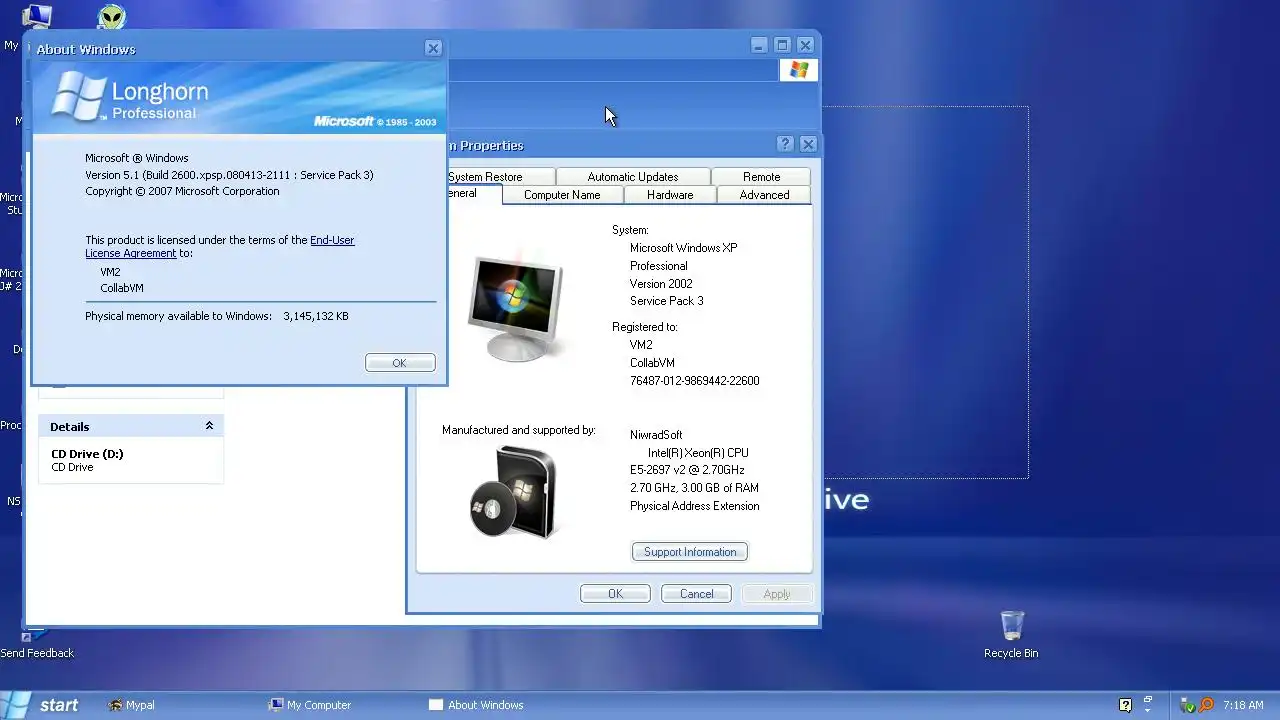Click the NiwradSoft software box image

pos(513,492)
